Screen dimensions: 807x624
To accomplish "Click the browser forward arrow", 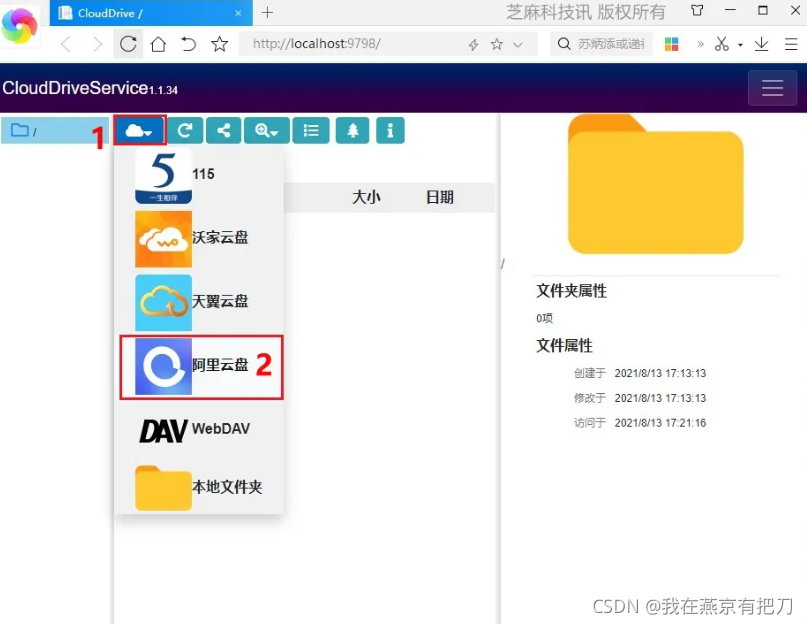I will (x=97, y=44).
